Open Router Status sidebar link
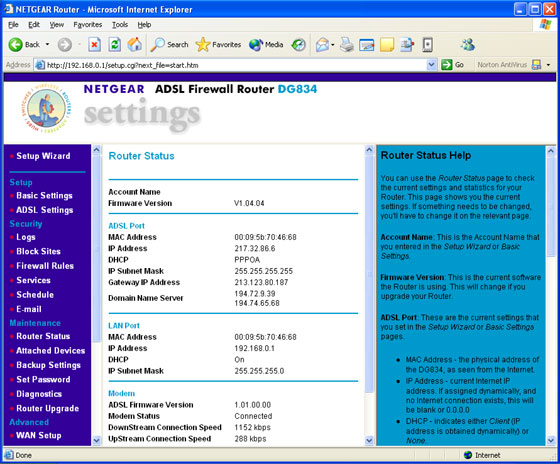 tap(43, 336)
